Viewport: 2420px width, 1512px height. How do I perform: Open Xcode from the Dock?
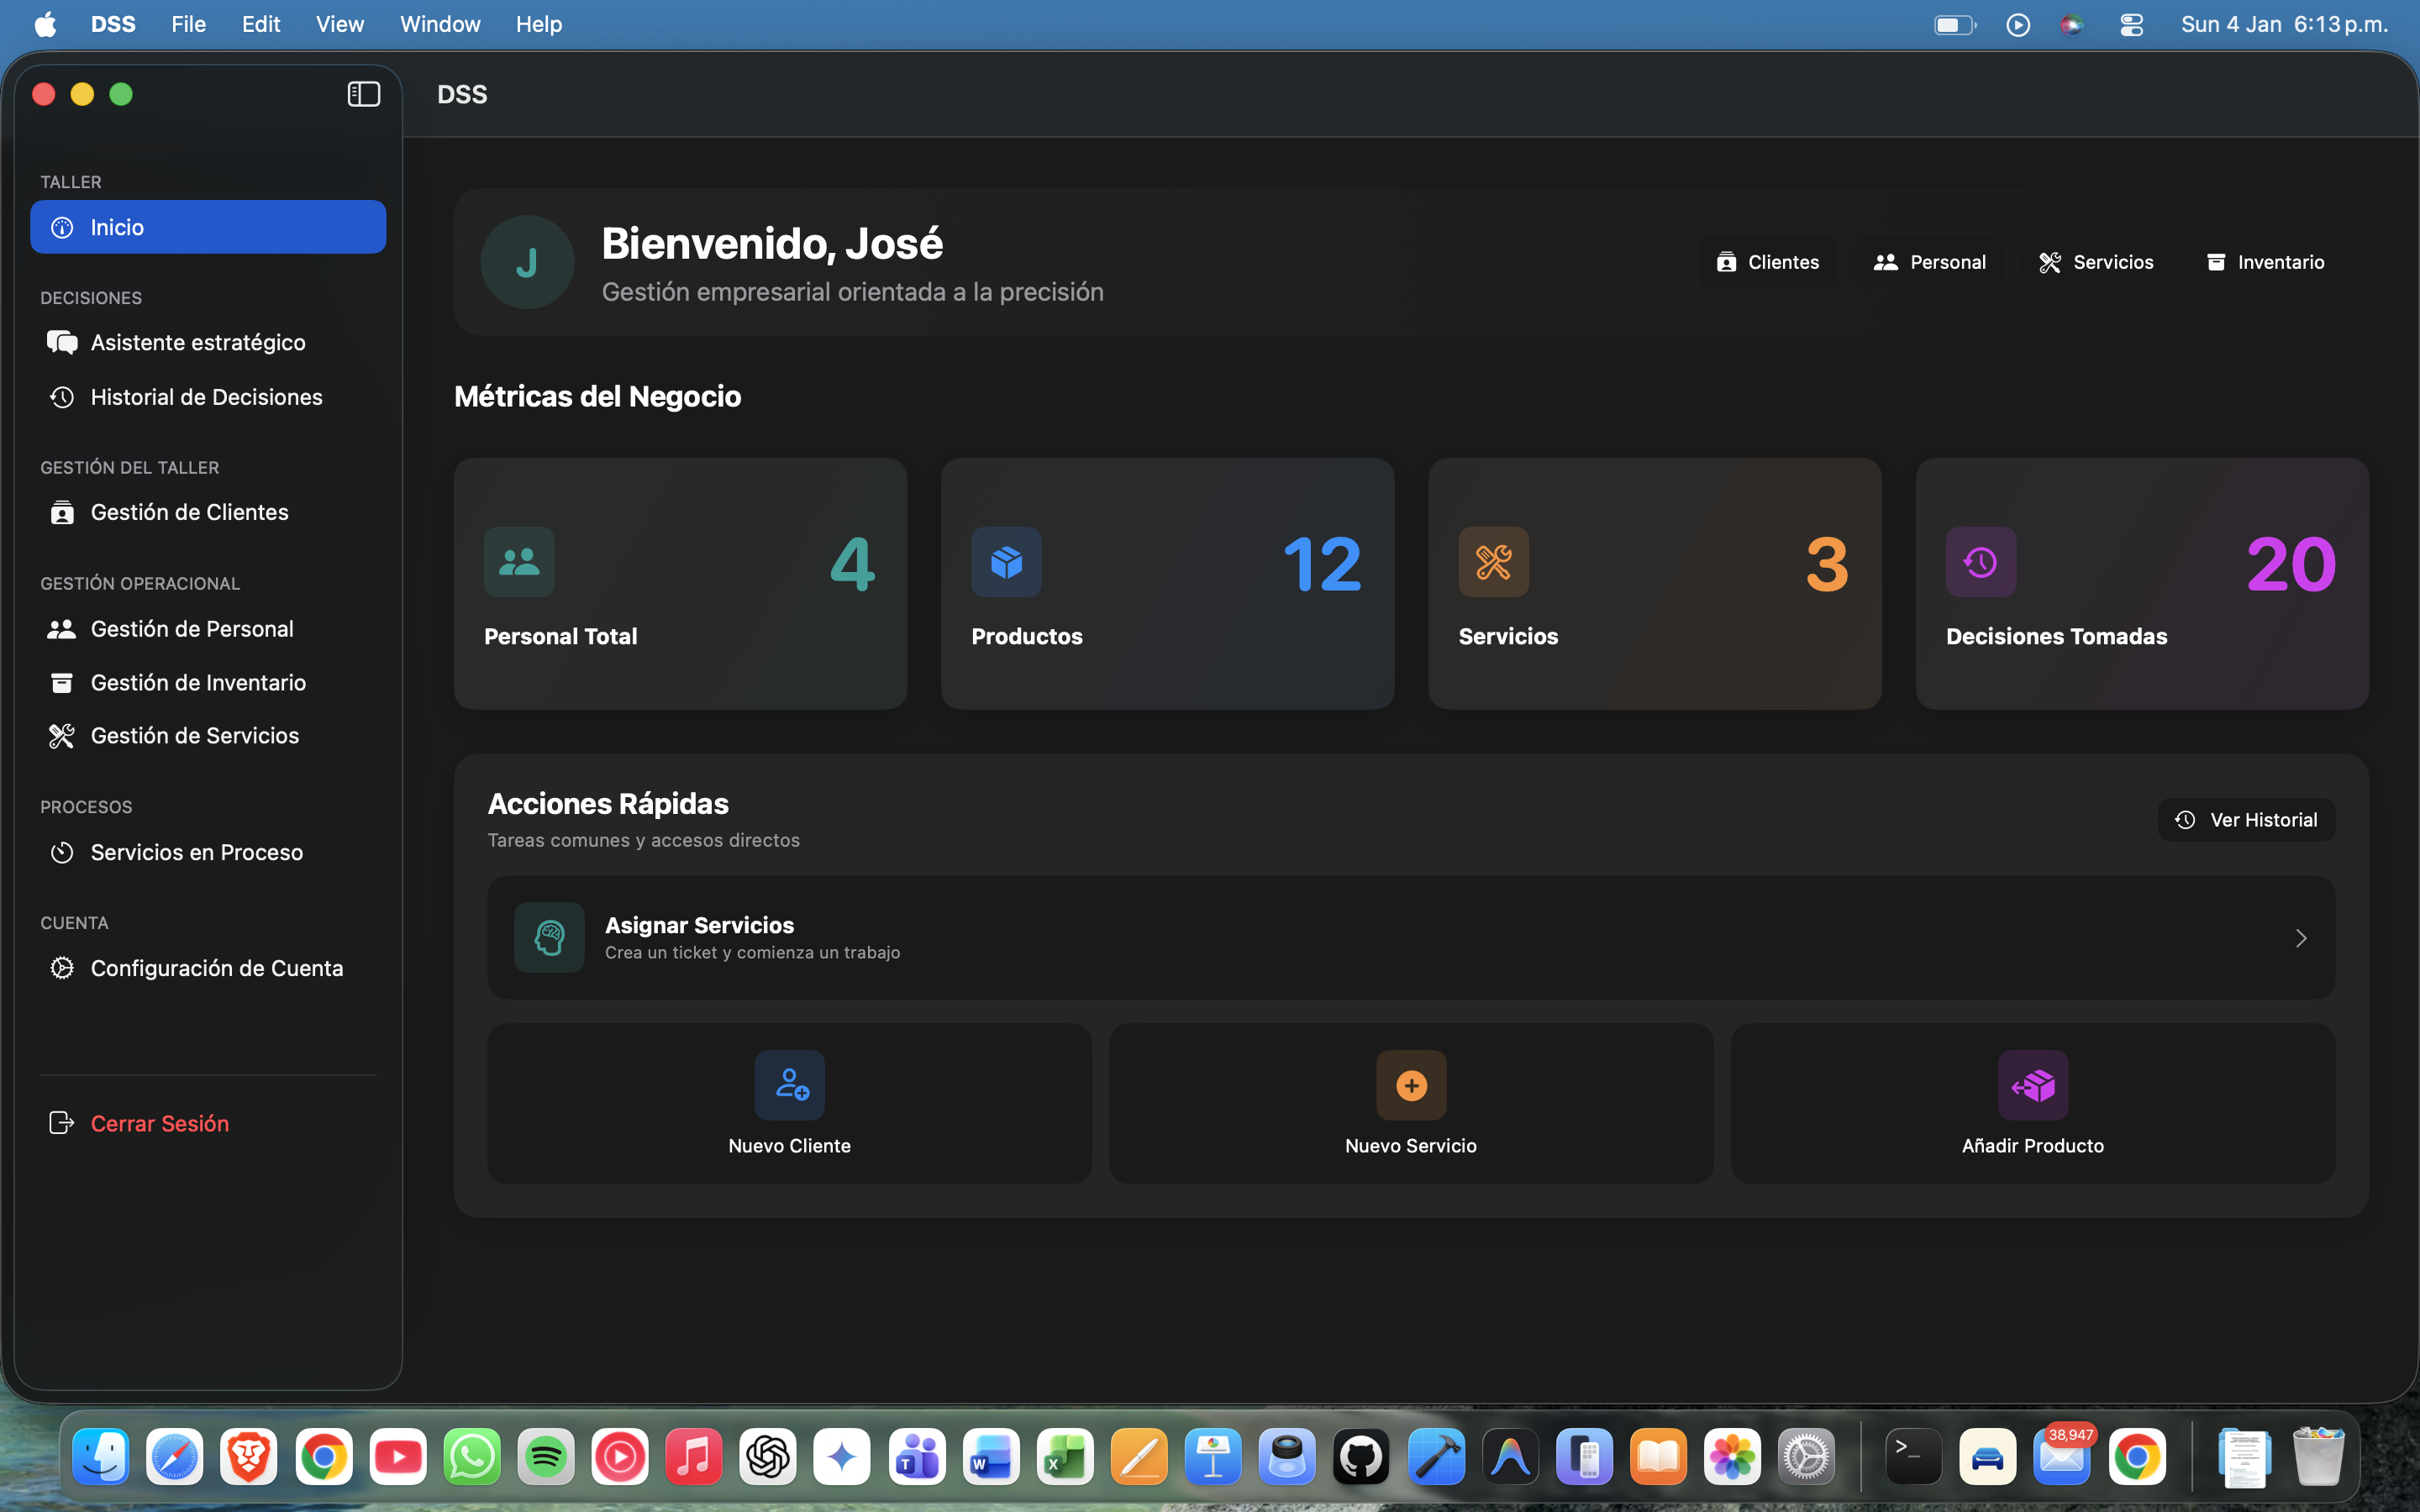click(1436, 1456)
